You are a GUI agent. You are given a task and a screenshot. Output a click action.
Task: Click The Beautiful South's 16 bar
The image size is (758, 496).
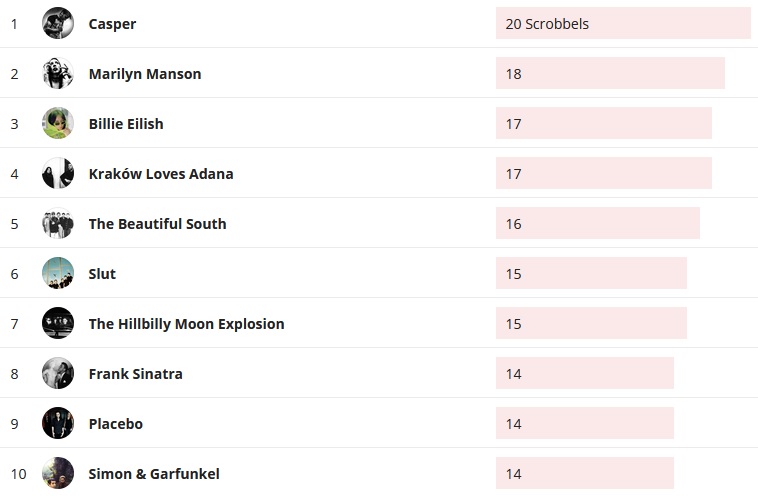click(x=597, y=223)
